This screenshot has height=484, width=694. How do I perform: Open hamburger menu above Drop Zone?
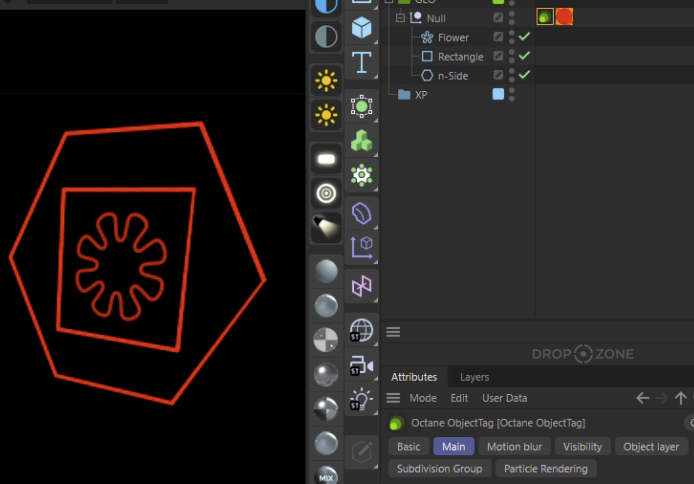(393, 332)
